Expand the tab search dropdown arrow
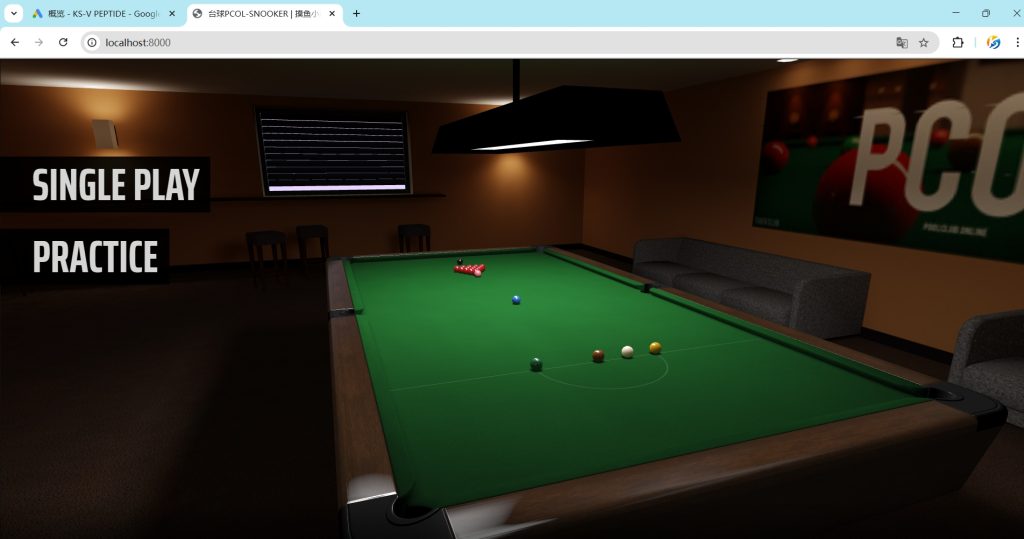 coord(13,13)
